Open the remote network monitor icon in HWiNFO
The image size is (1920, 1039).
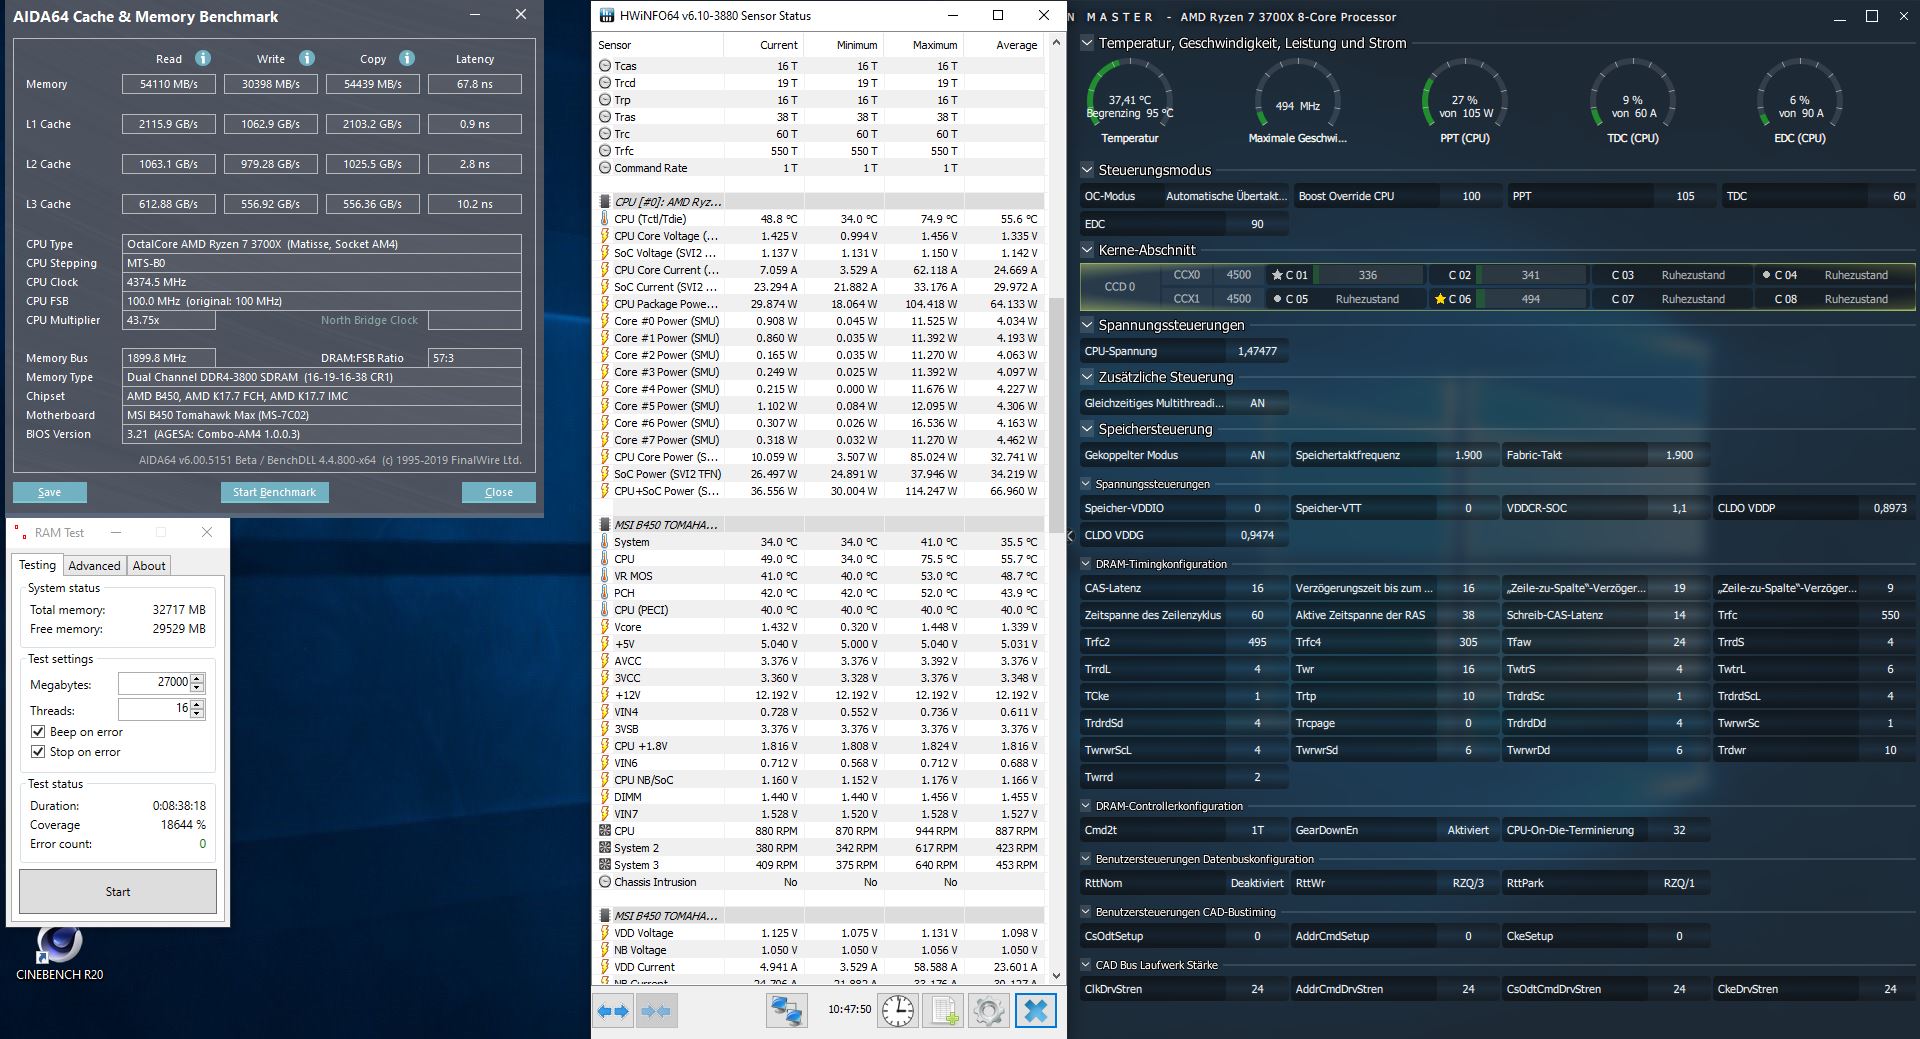(787, 1011)
